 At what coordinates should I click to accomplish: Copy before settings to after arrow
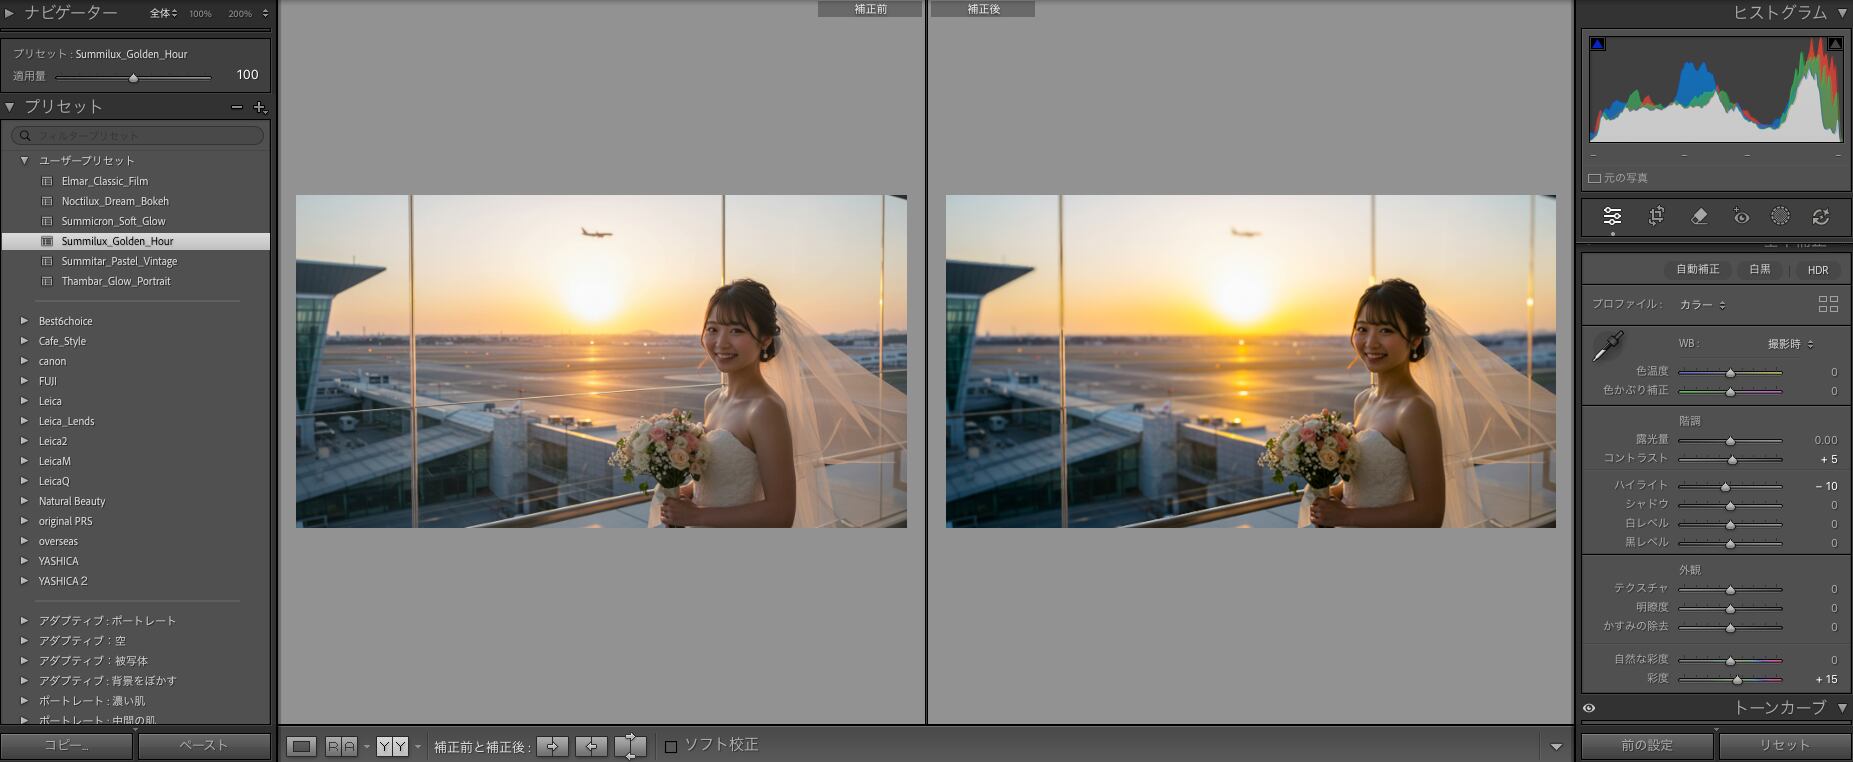(x=552, y=746)
